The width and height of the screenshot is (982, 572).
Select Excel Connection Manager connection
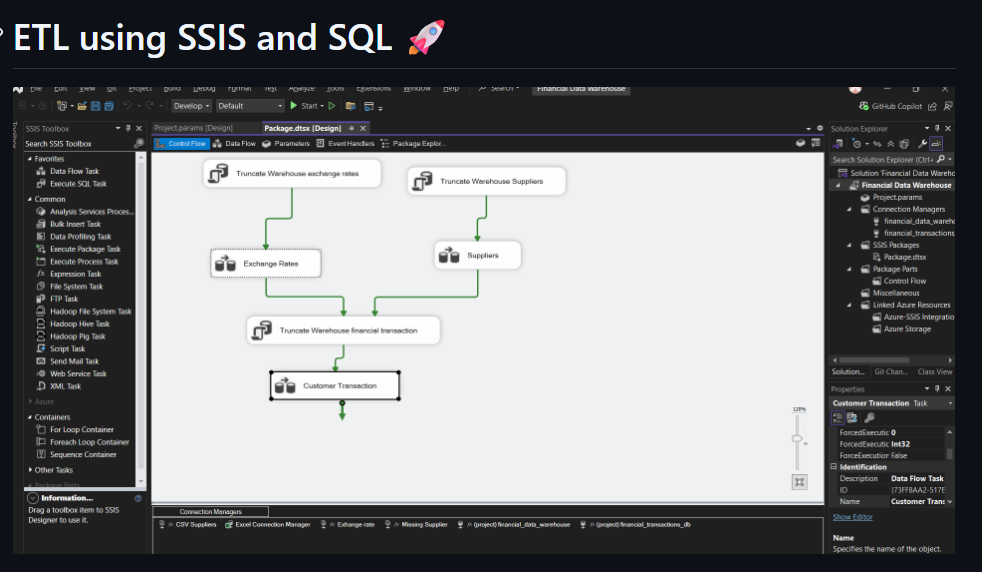pyautogui.click(x=267, y=525)
